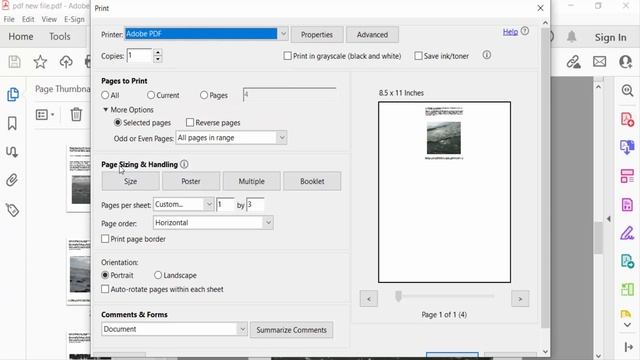The height and width of the screenshot is (360, 640).
Task: Select the All pages radio button
Action: tap(105, 95)
